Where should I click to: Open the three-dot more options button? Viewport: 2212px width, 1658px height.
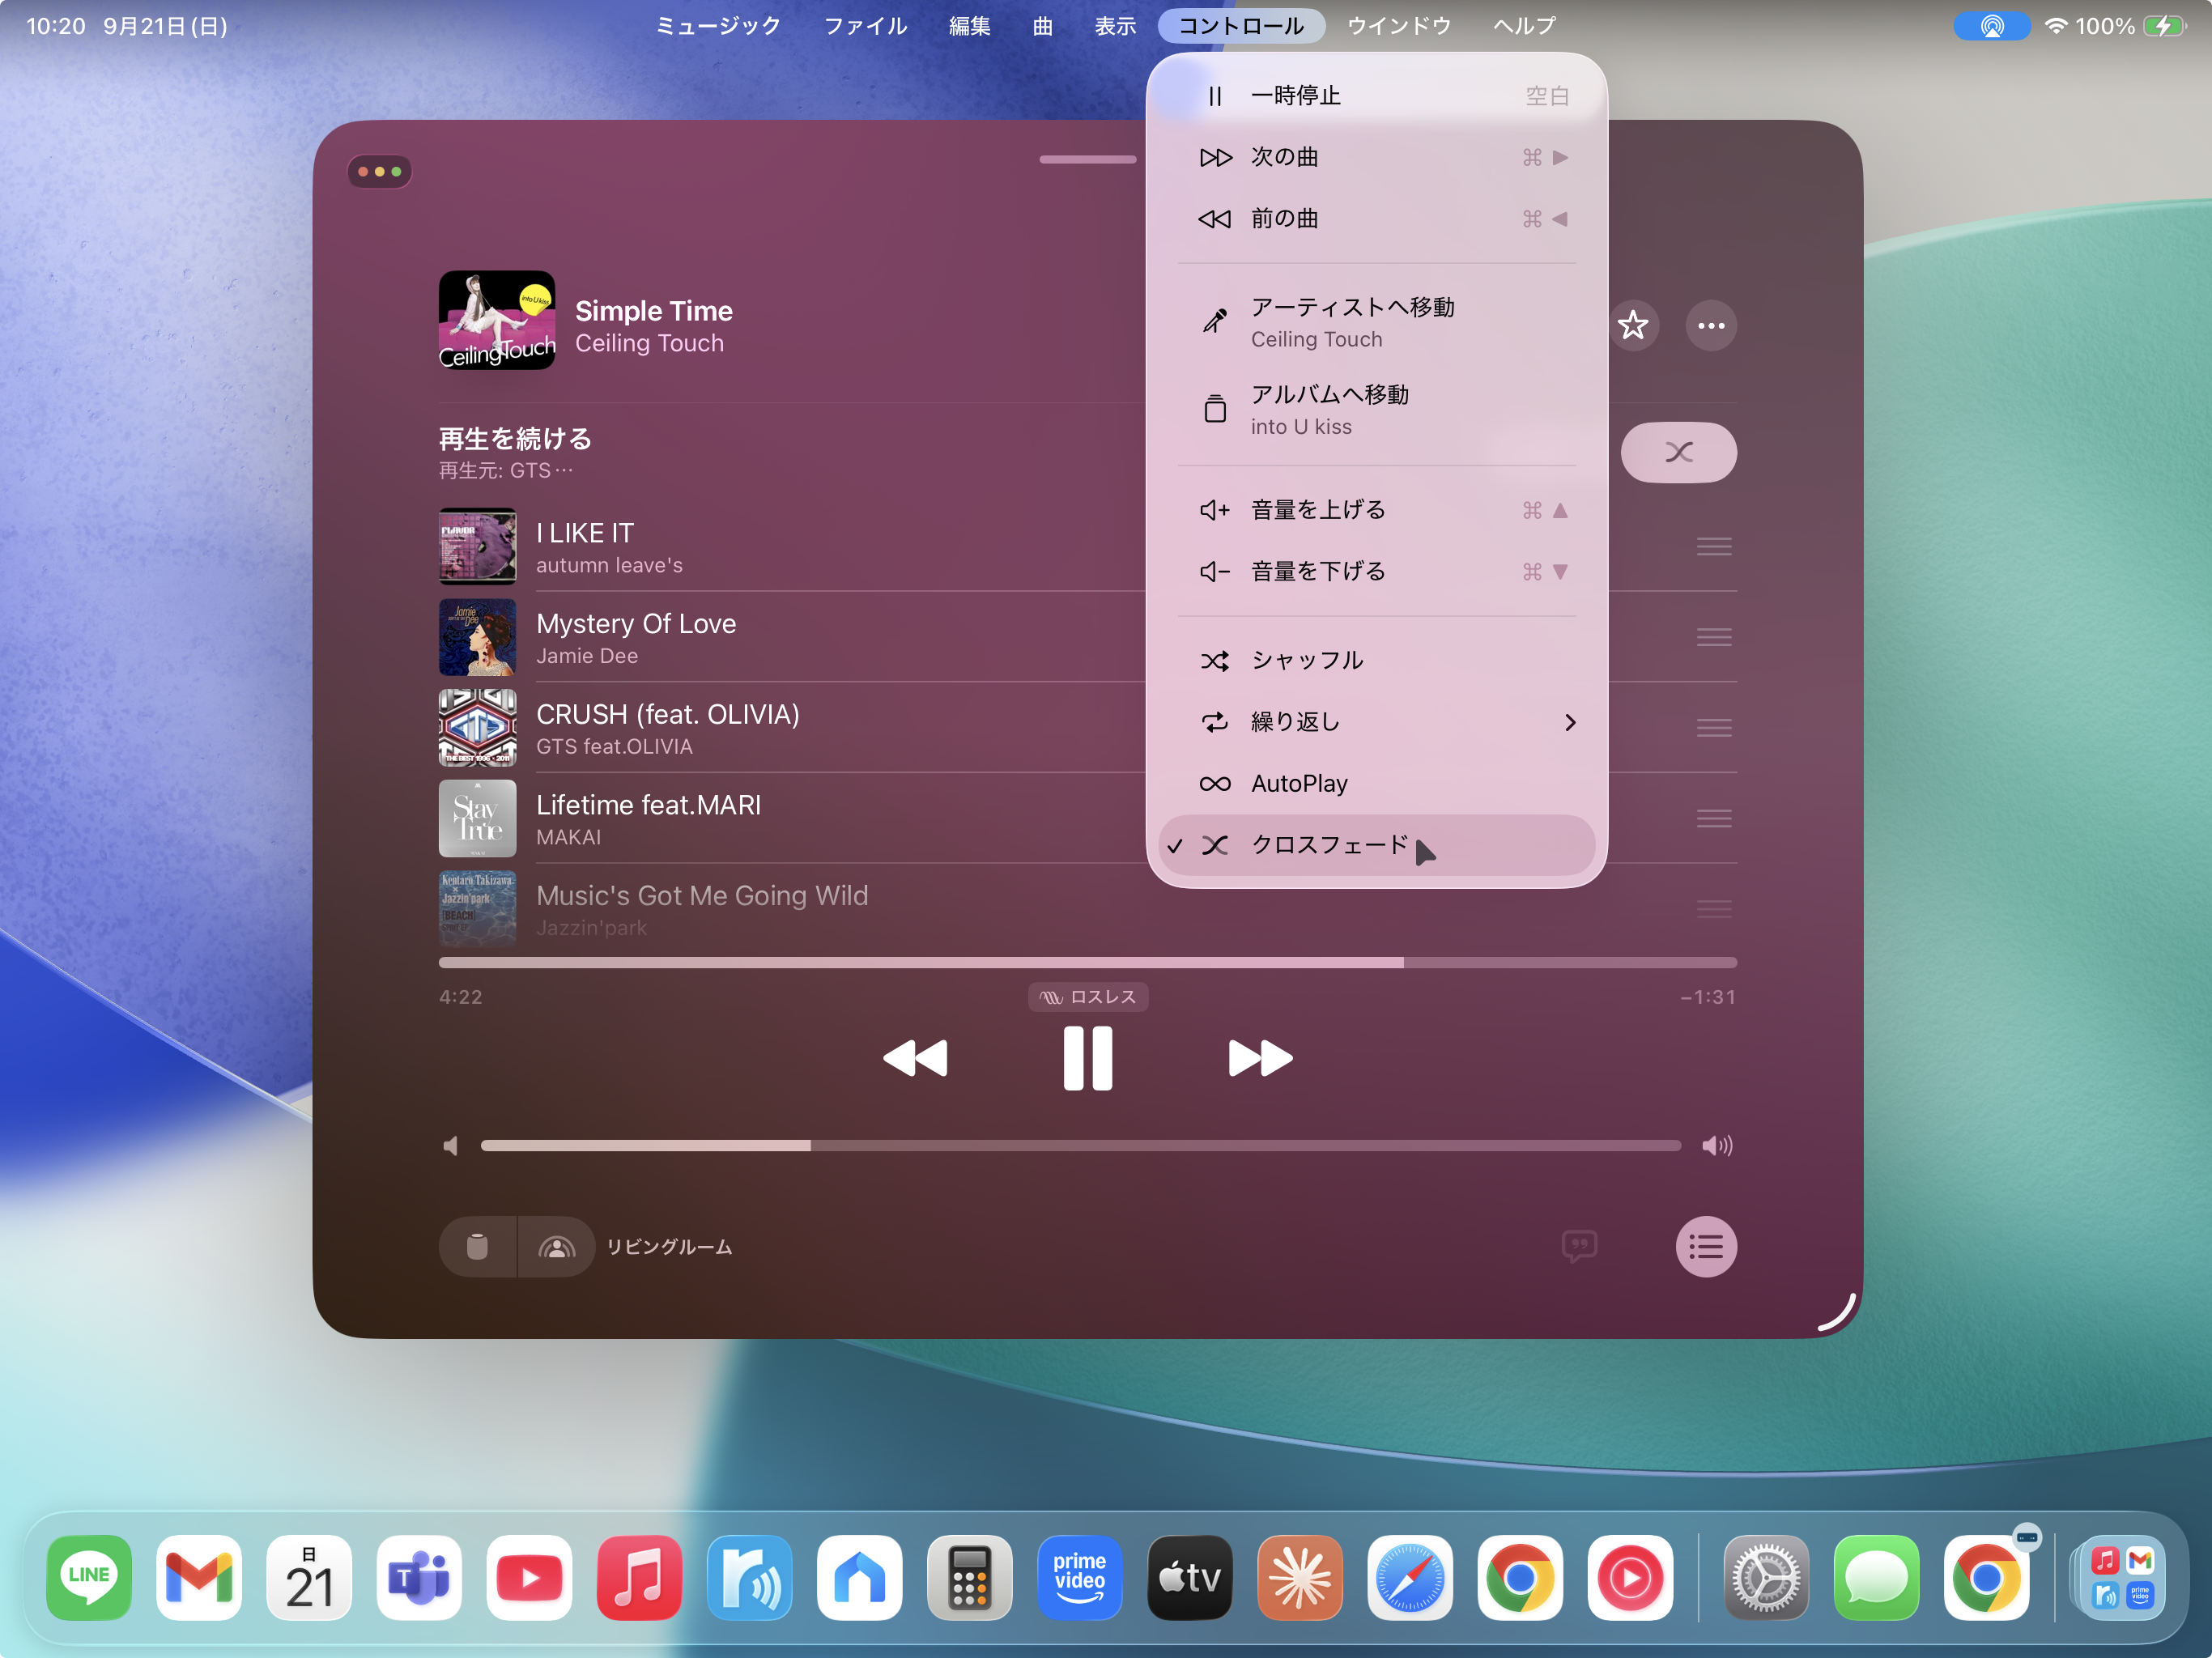[1710, 325]
